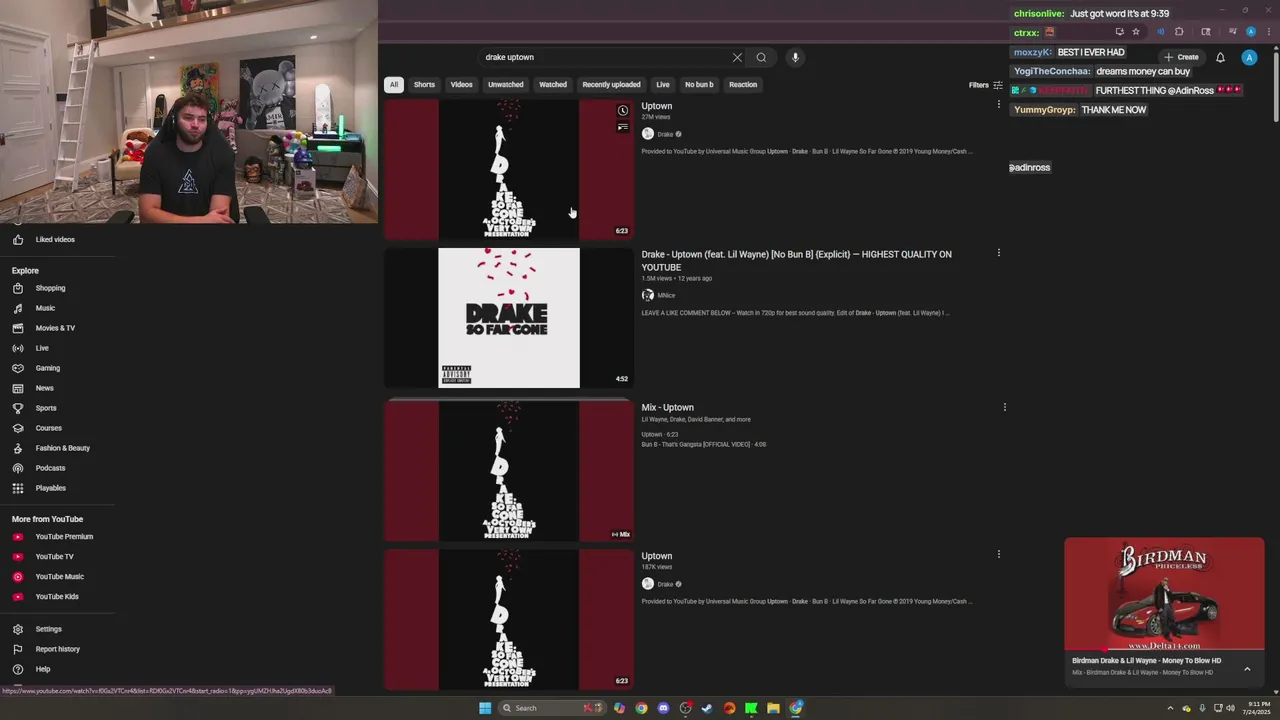
Task: Open more options for No Bun B result
Action: (x=998, y=253)
